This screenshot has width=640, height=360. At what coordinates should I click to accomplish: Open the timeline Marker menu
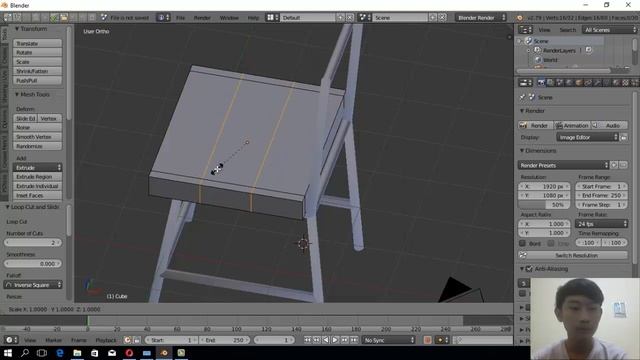point(53,340)
